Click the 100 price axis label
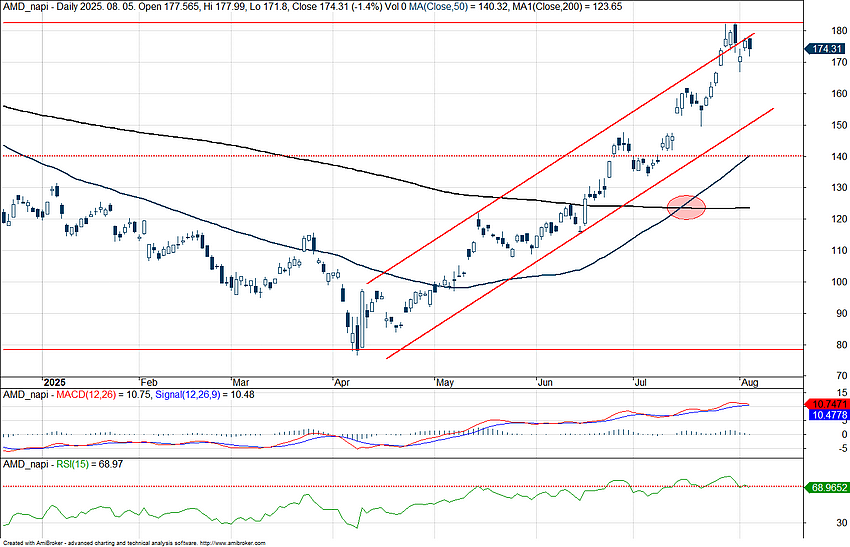 [x=839, y=281]
